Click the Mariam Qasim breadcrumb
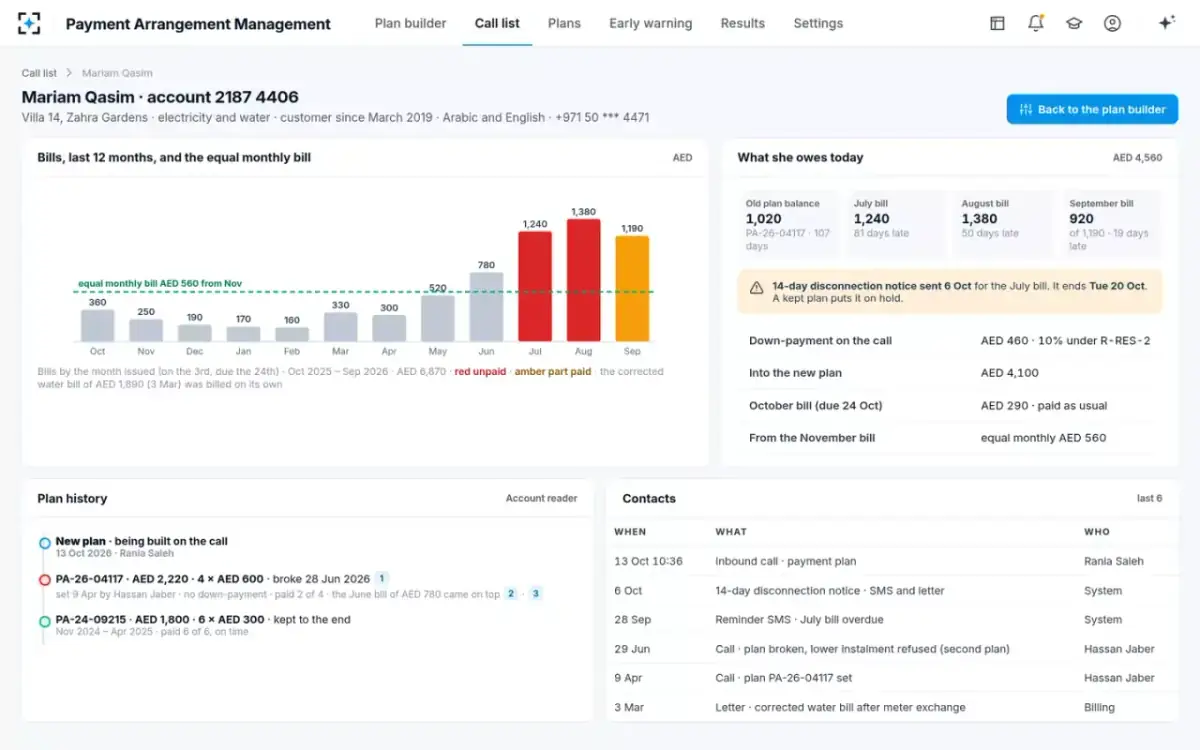Viewport: 1200px width, 750px height. click(117, 73)
